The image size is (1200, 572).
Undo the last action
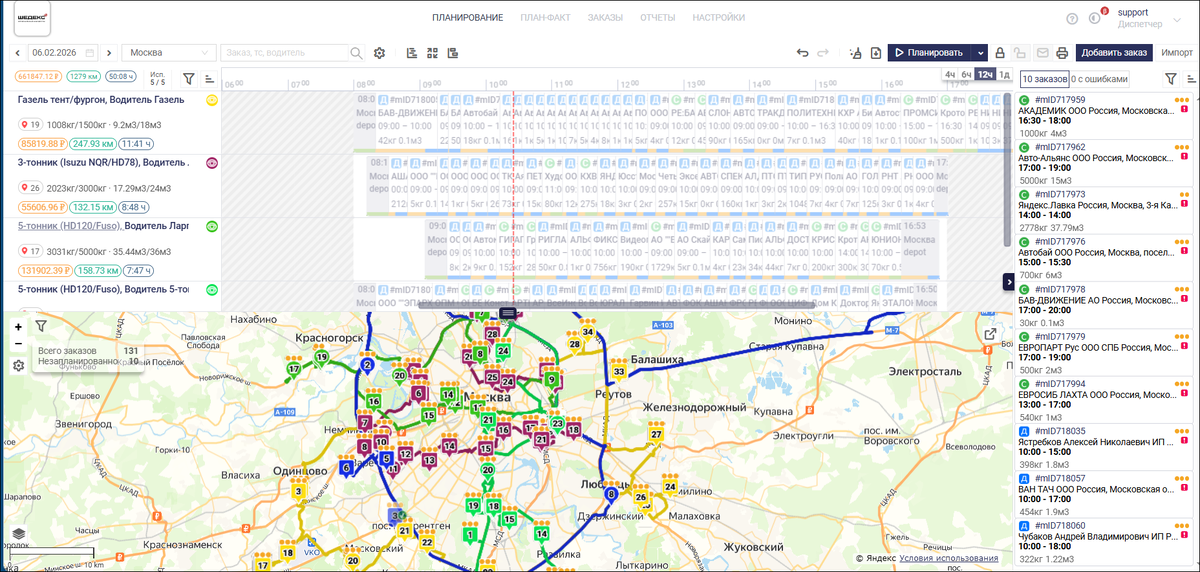pyautogui.click(x=802, y=53)
